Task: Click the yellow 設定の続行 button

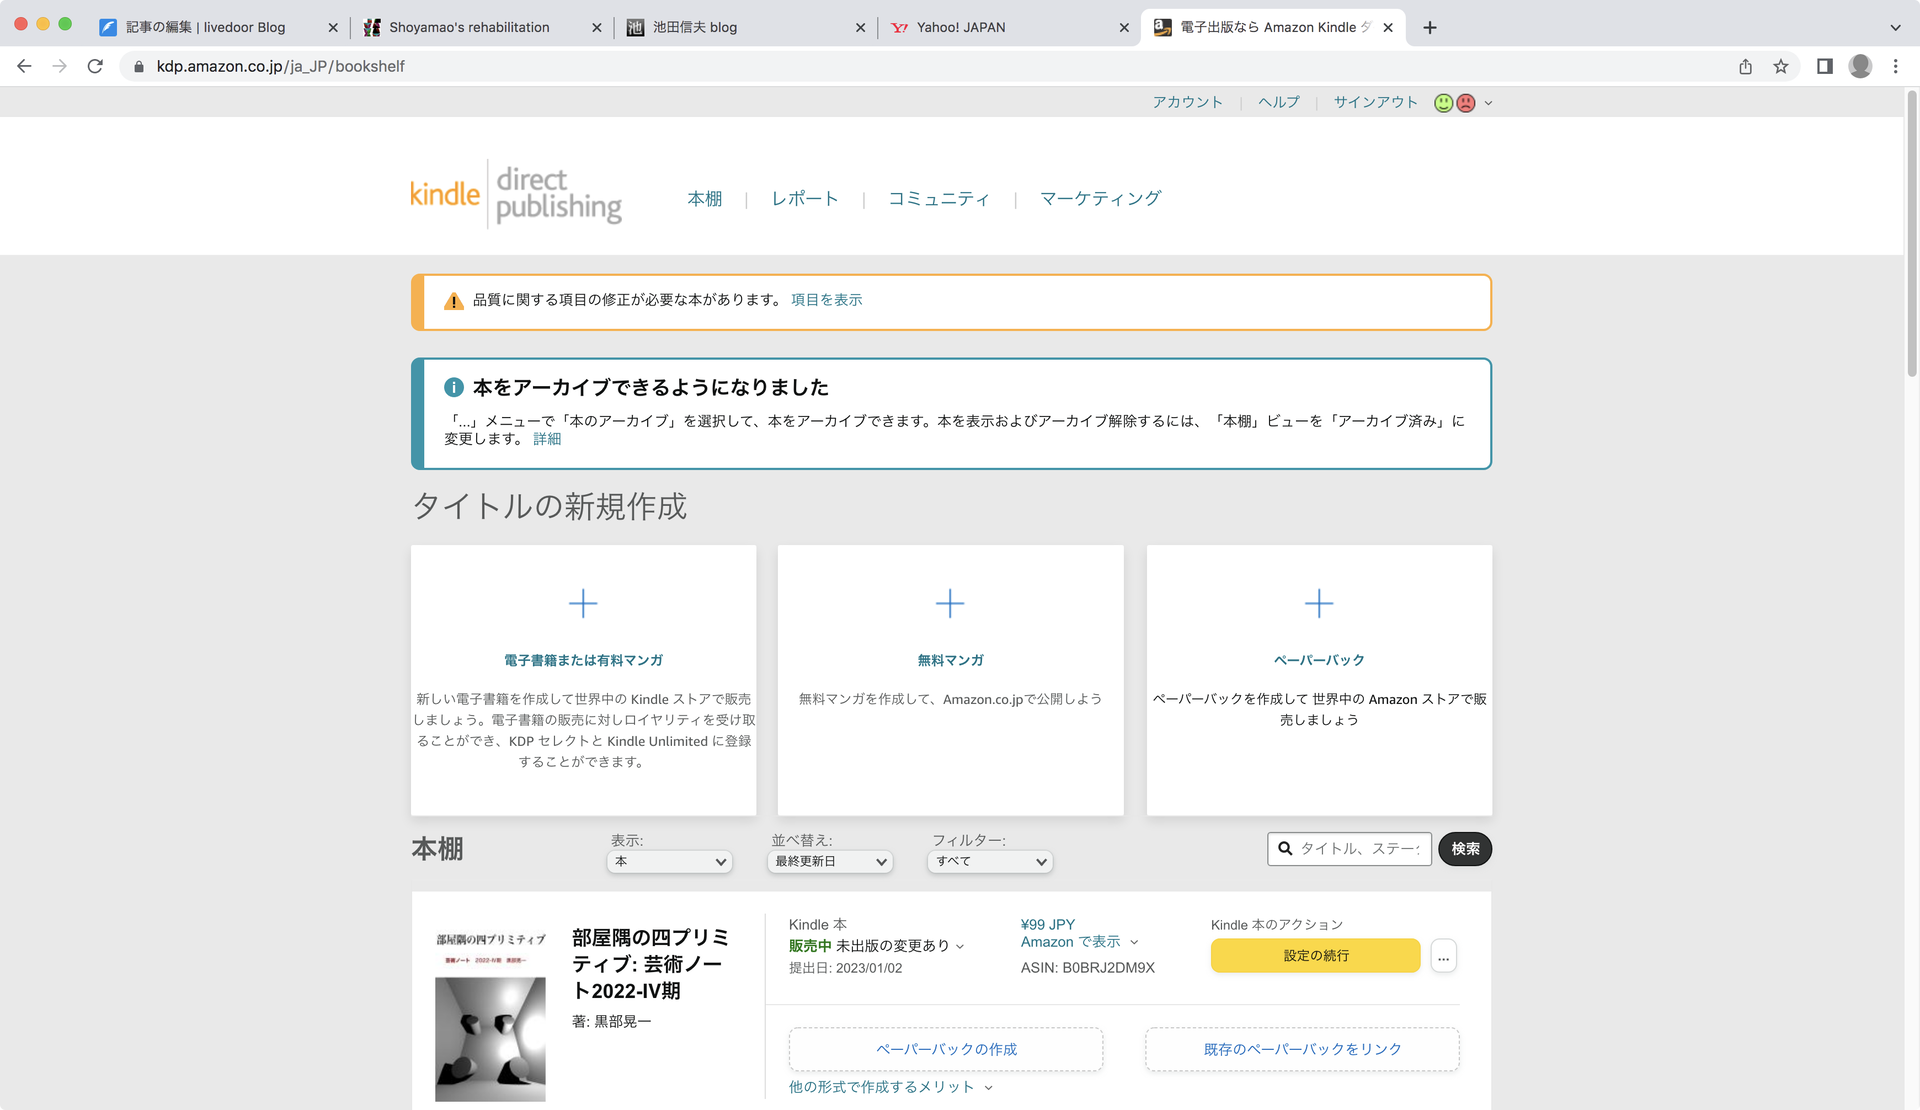Action: point(1315,956)
